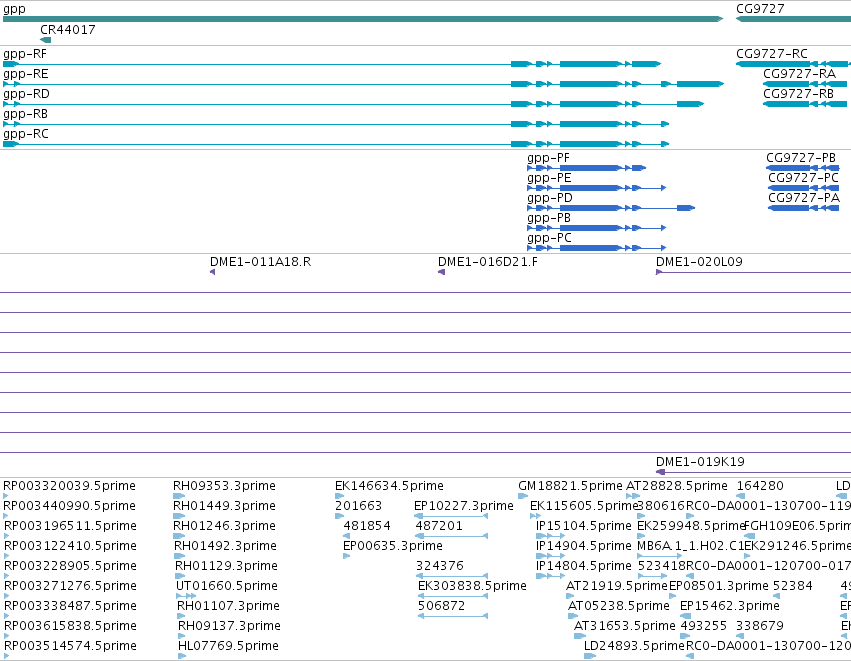Click the RP003338487.5prime EST label
Screen dimensions: 851x661
click(x=71, y=606)
